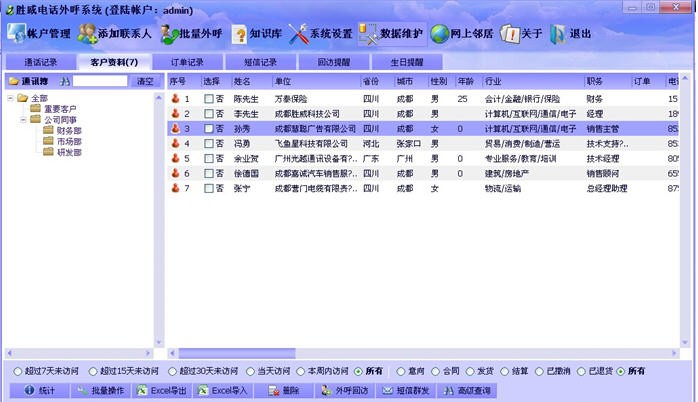Select 超过15天未访问 radio button
The image size is (698, 402).
coord(93,371)
